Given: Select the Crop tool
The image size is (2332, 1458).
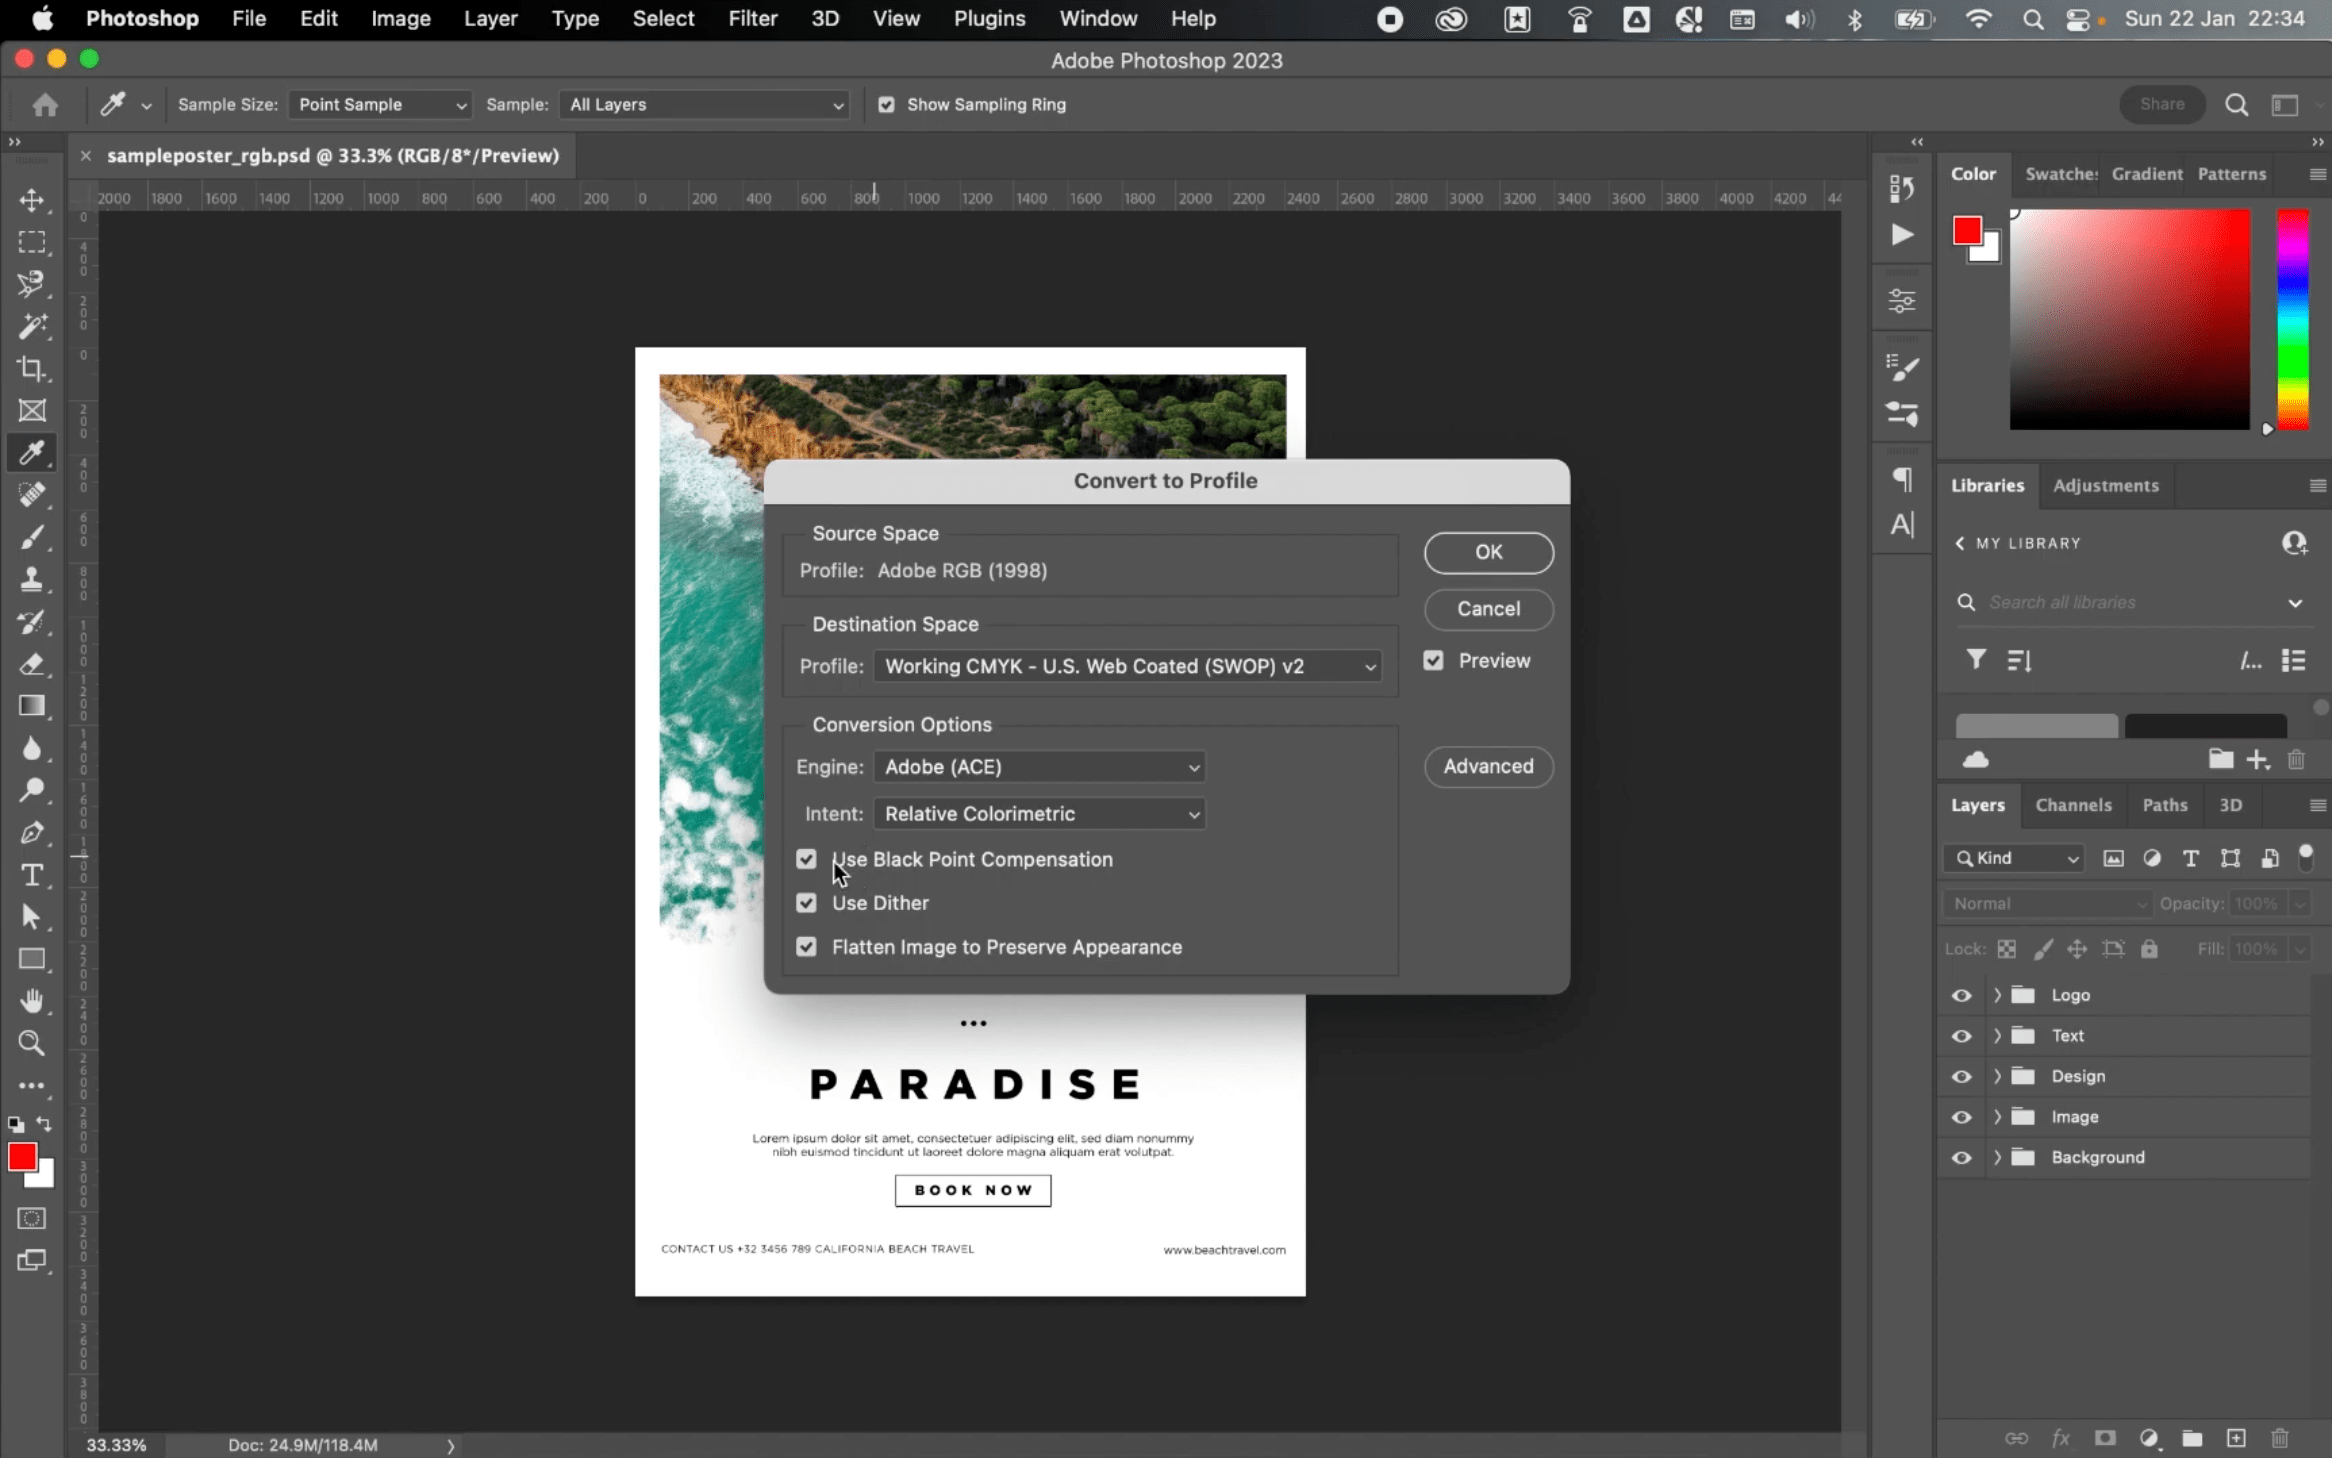Looking at the screenshot, I should point(32,368).
